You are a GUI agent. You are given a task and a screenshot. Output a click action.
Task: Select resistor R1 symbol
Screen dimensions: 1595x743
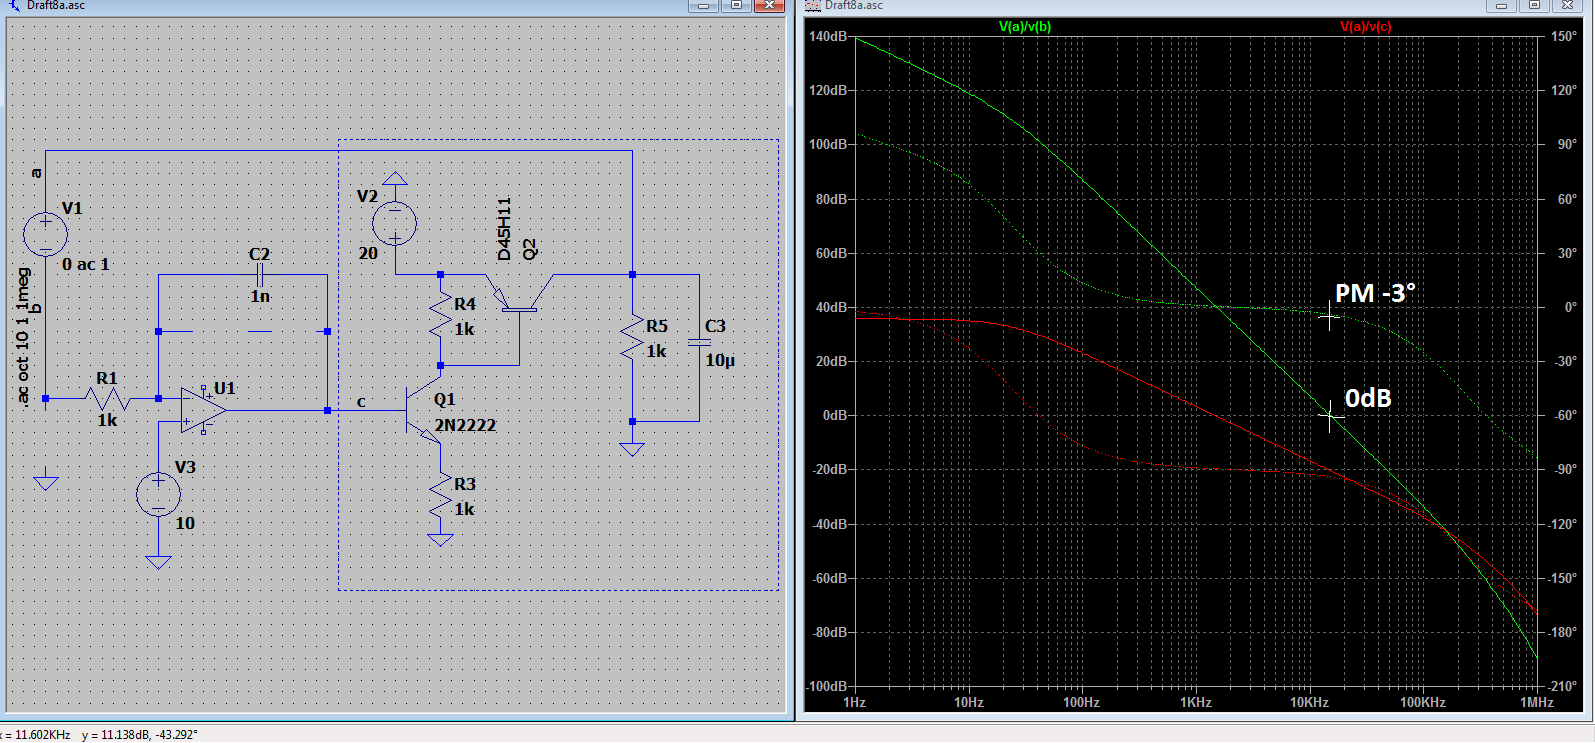click(108, 399)
